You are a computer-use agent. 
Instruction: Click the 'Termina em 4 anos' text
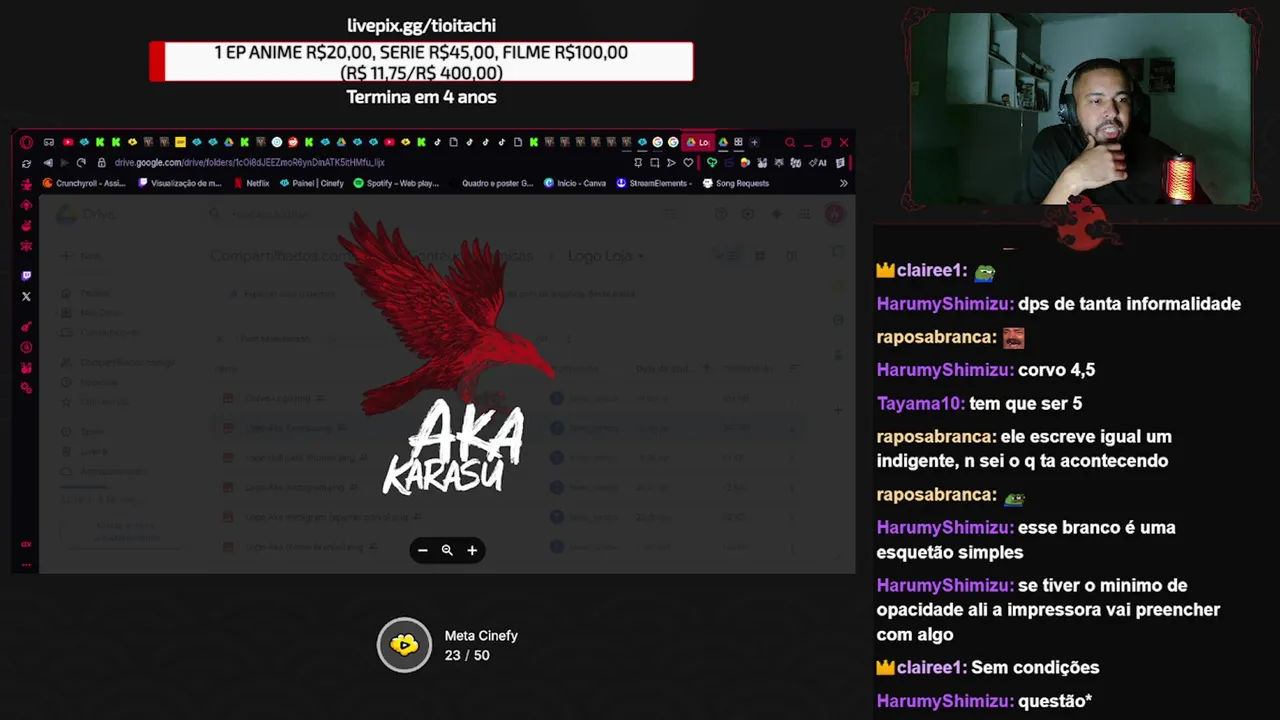click(421, 97)
